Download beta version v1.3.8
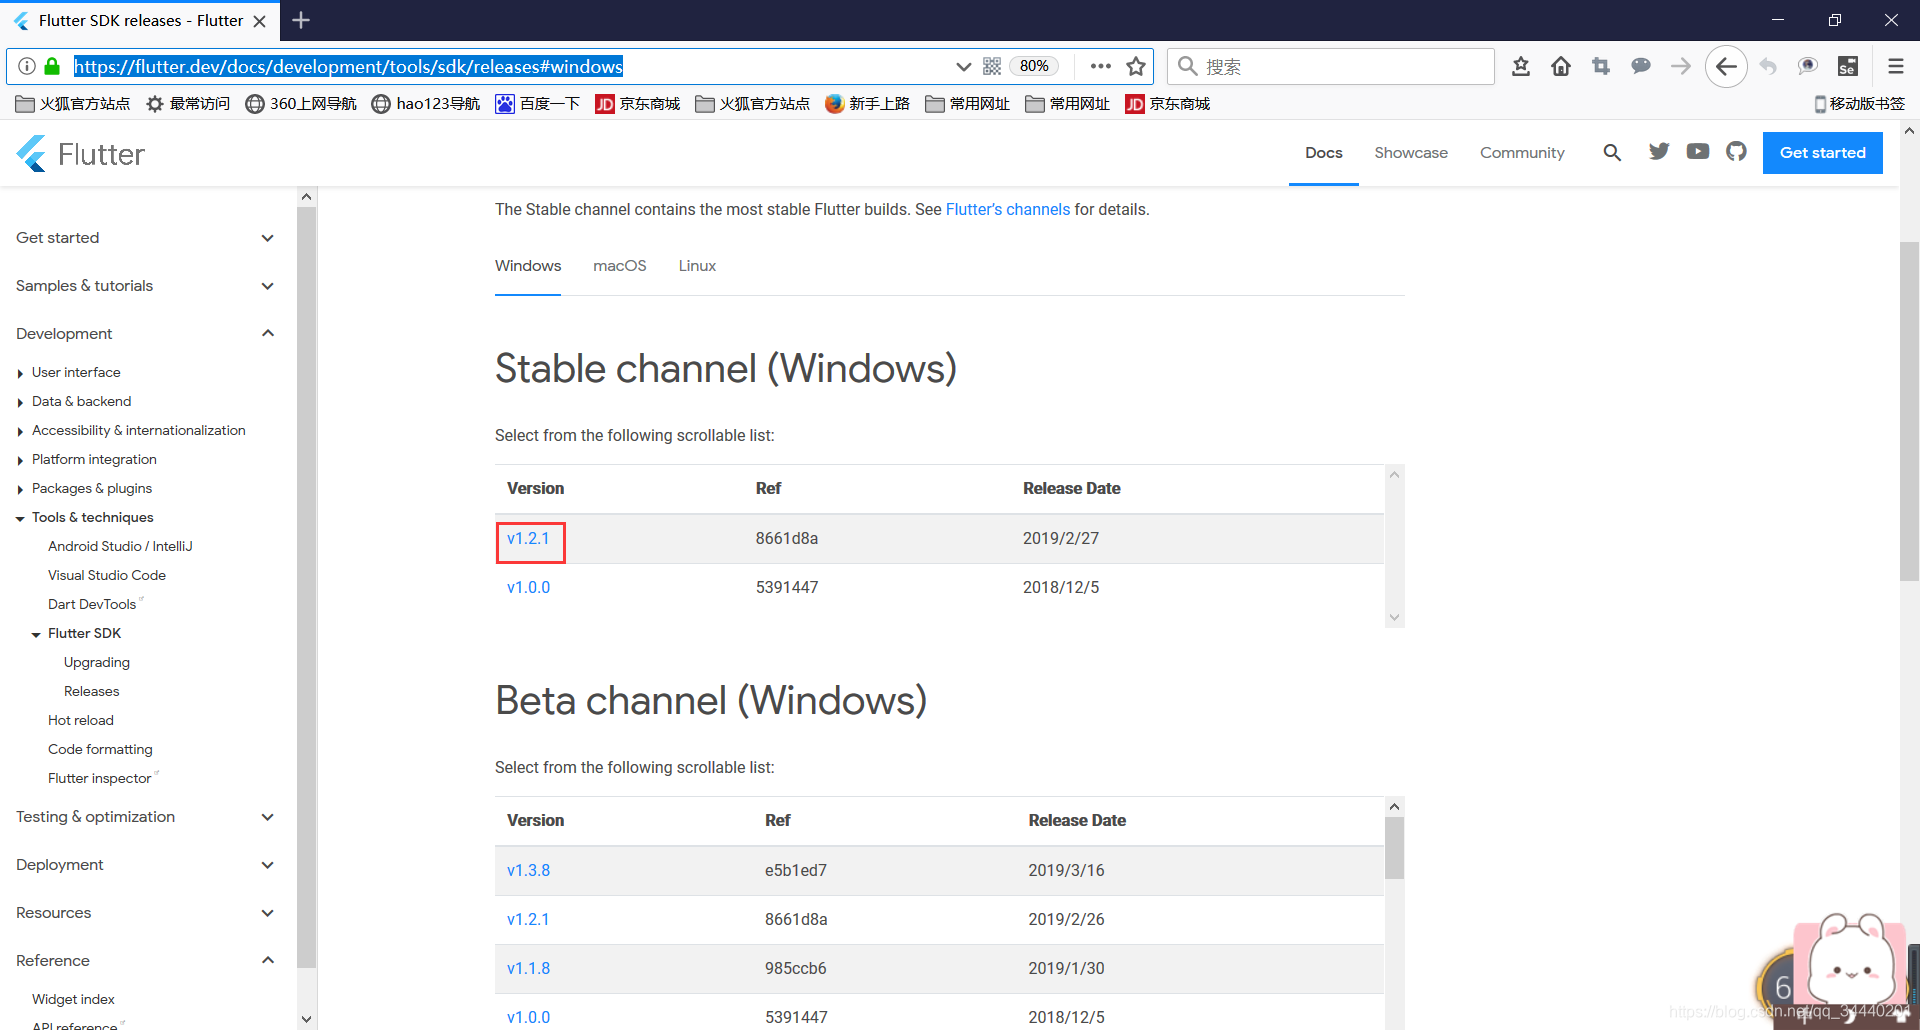Screen dimensions: 1920x1030 pos(528,870)
